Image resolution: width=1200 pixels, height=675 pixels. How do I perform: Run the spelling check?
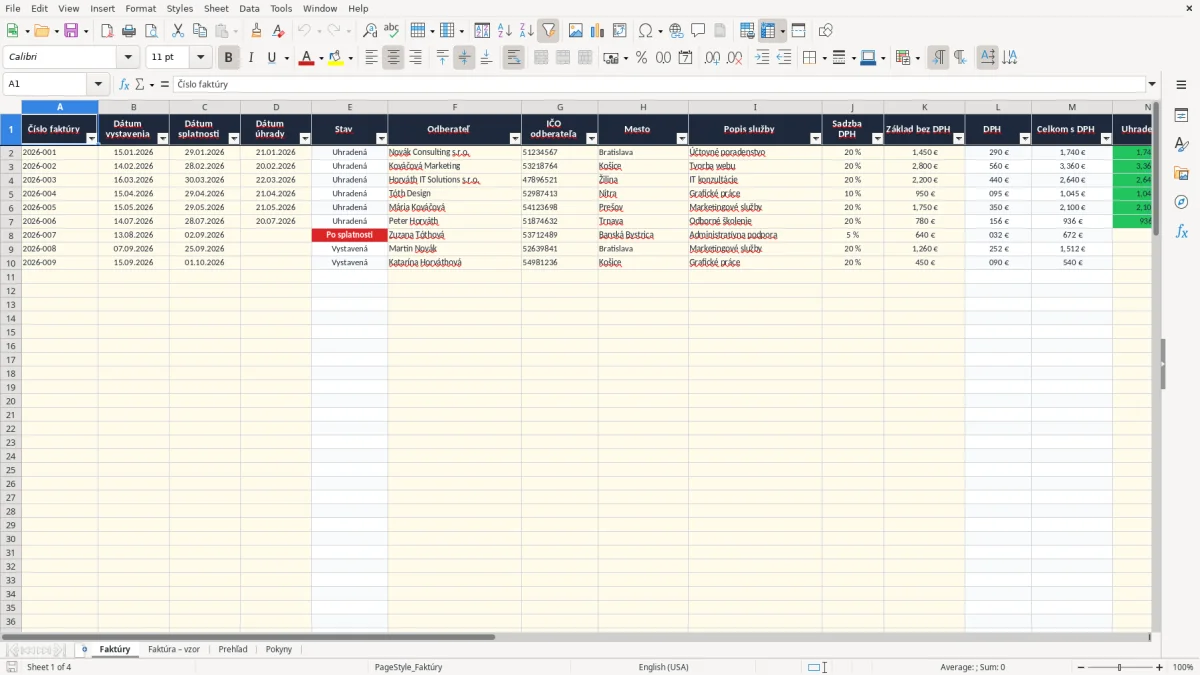tap(391, 31)
